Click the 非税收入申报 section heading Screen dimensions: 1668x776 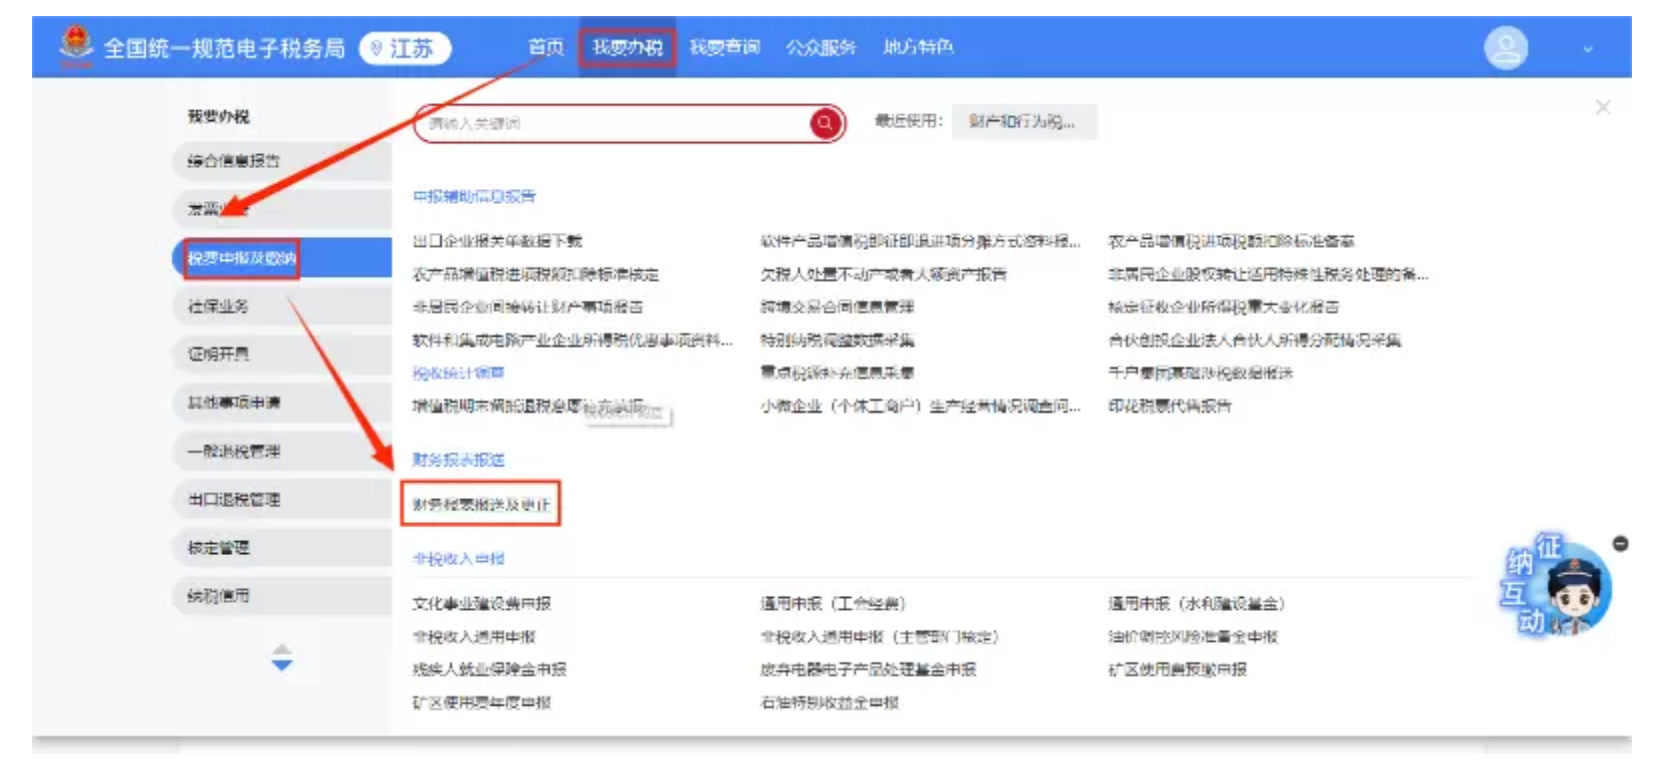[458, 559]
